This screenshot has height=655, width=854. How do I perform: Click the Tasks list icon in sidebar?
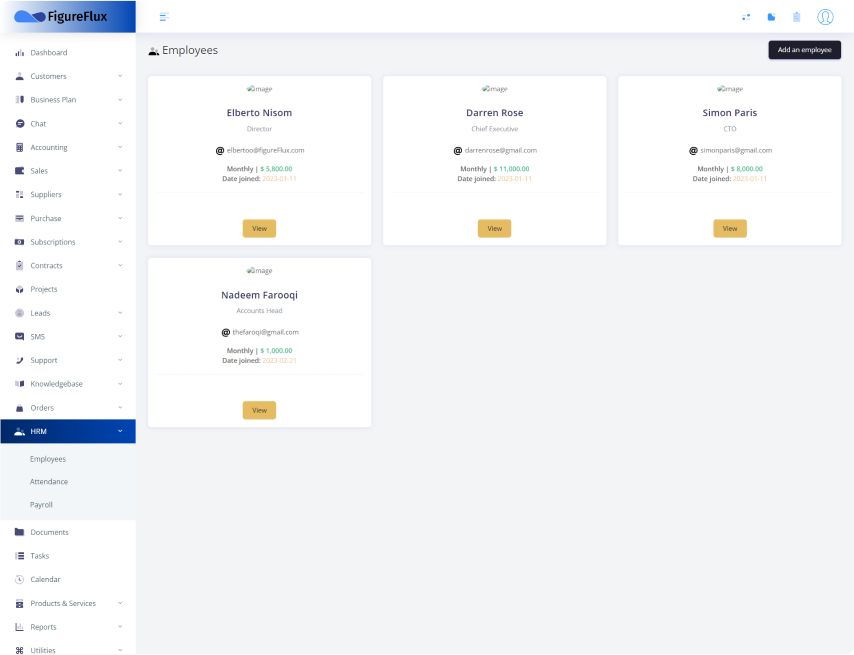[19, 556]
